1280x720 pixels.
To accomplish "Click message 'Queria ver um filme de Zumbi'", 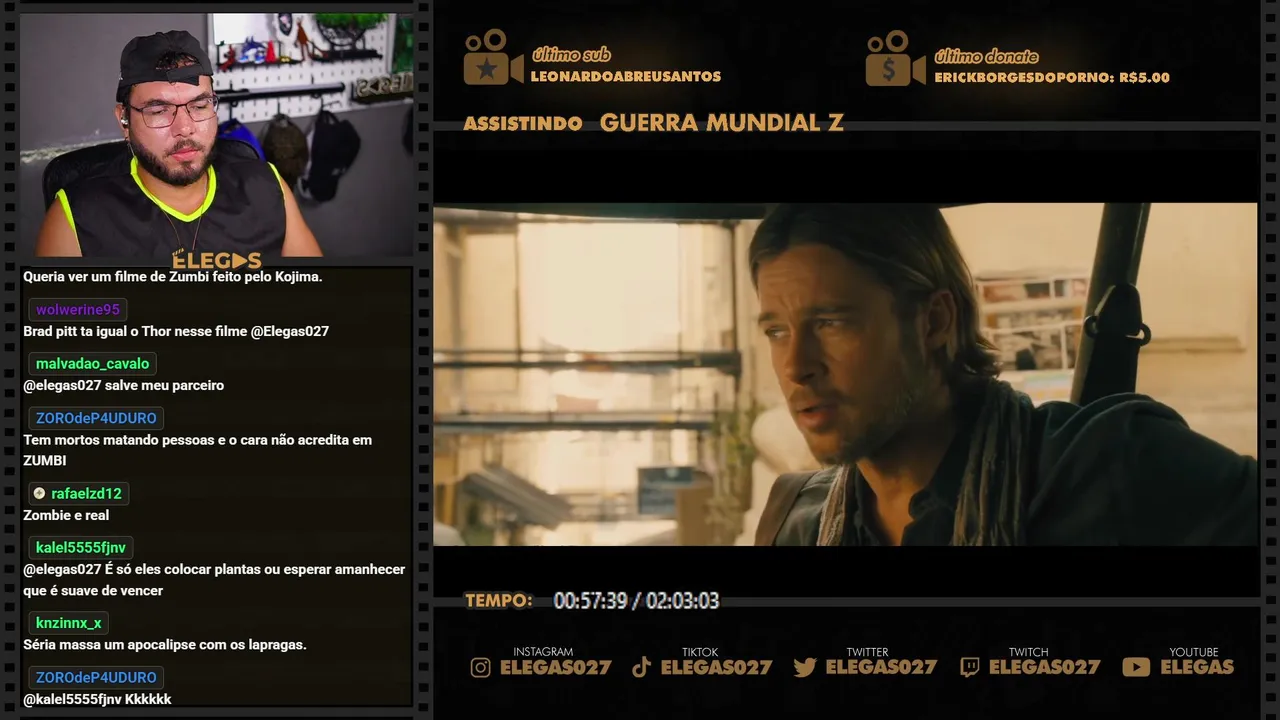I will coord(173,277).
